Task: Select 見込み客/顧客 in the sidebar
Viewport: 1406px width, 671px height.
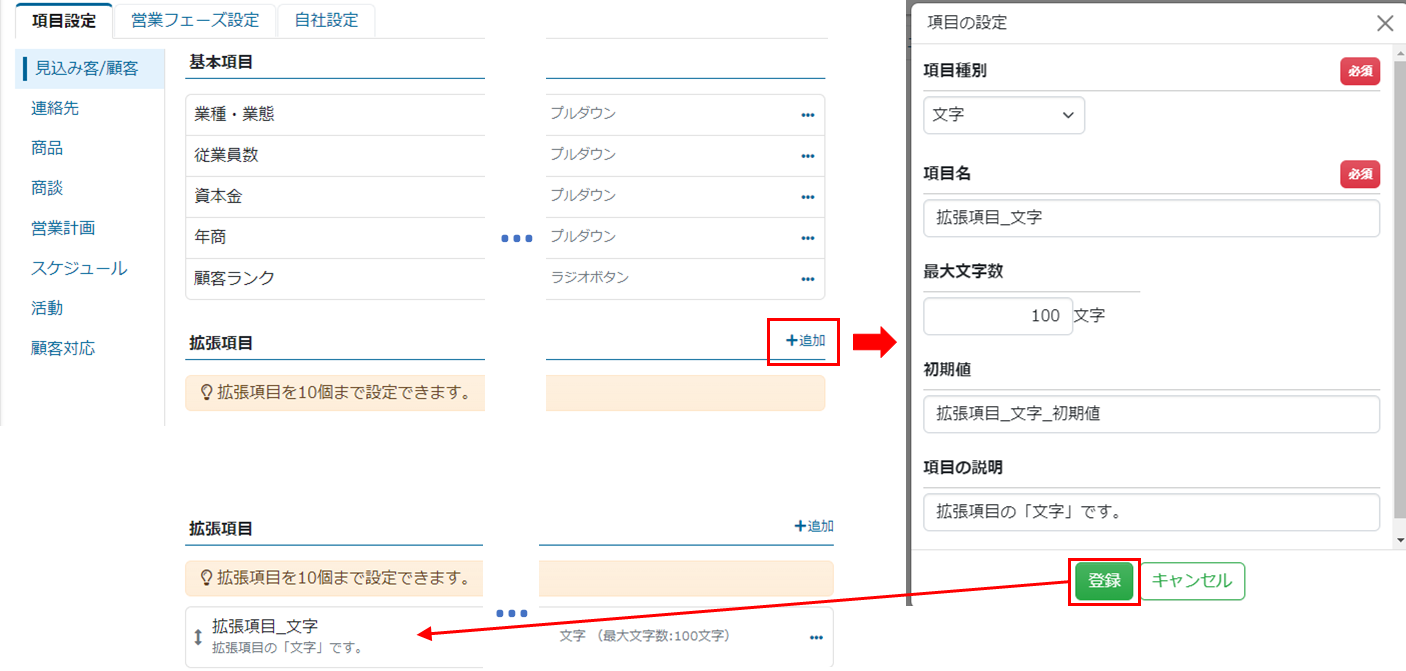Action: (90, 69)
